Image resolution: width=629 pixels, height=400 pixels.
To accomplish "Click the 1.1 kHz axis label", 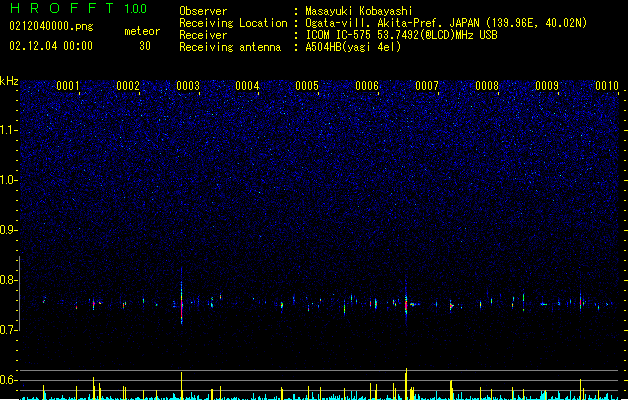I will 8,130.
